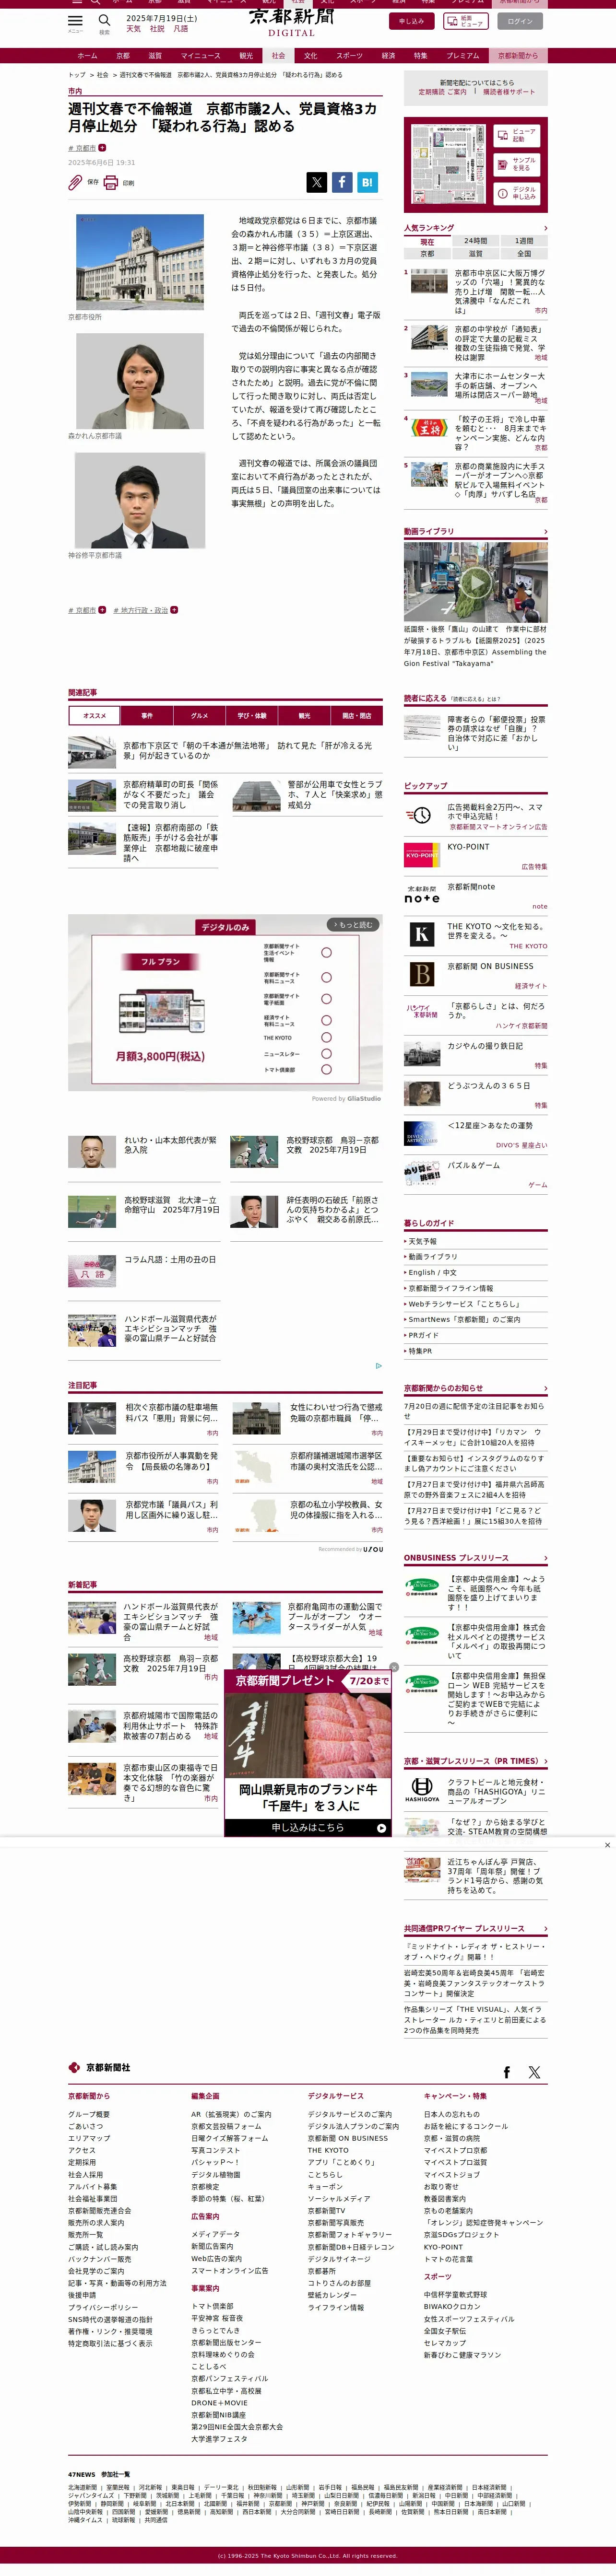Open スポーツ in the navigation bar
616x2576 pixels.
coord(350,56)
